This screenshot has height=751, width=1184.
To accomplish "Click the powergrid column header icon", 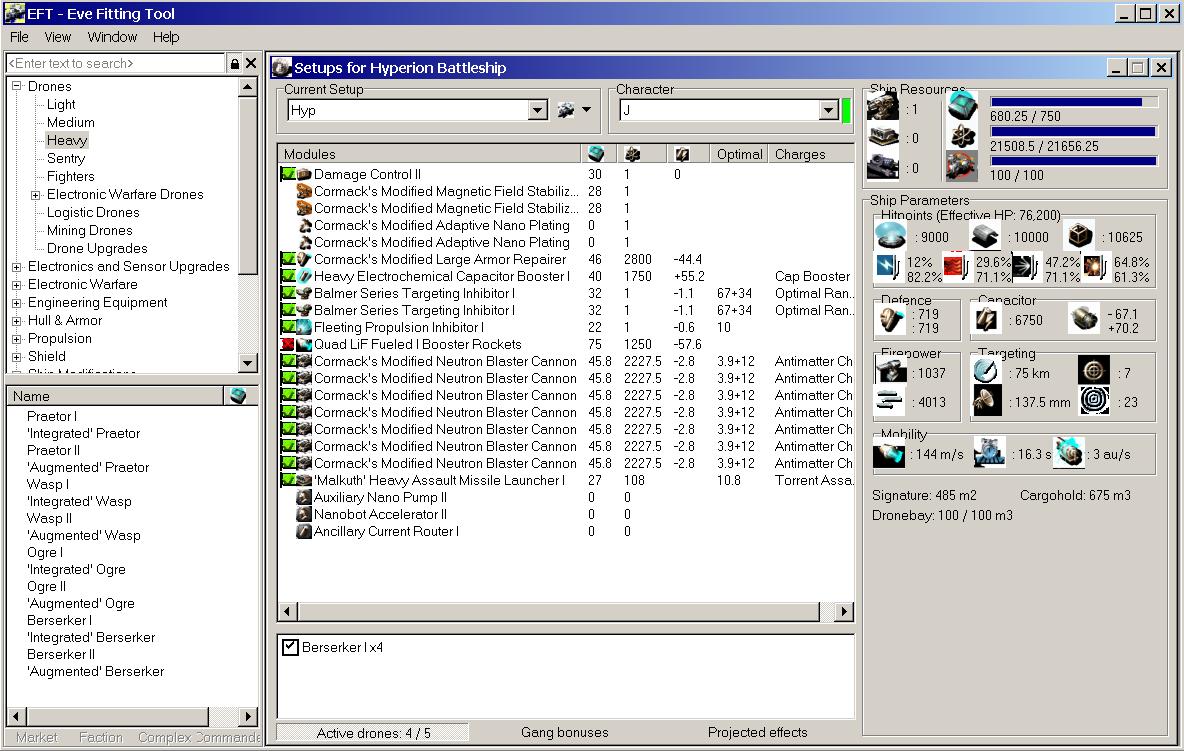I will coord(633,154).
